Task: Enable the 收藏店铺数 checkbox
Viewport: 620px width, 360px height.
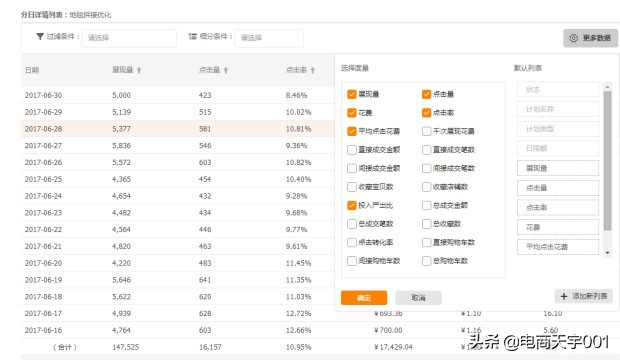Action: [426, 187]
